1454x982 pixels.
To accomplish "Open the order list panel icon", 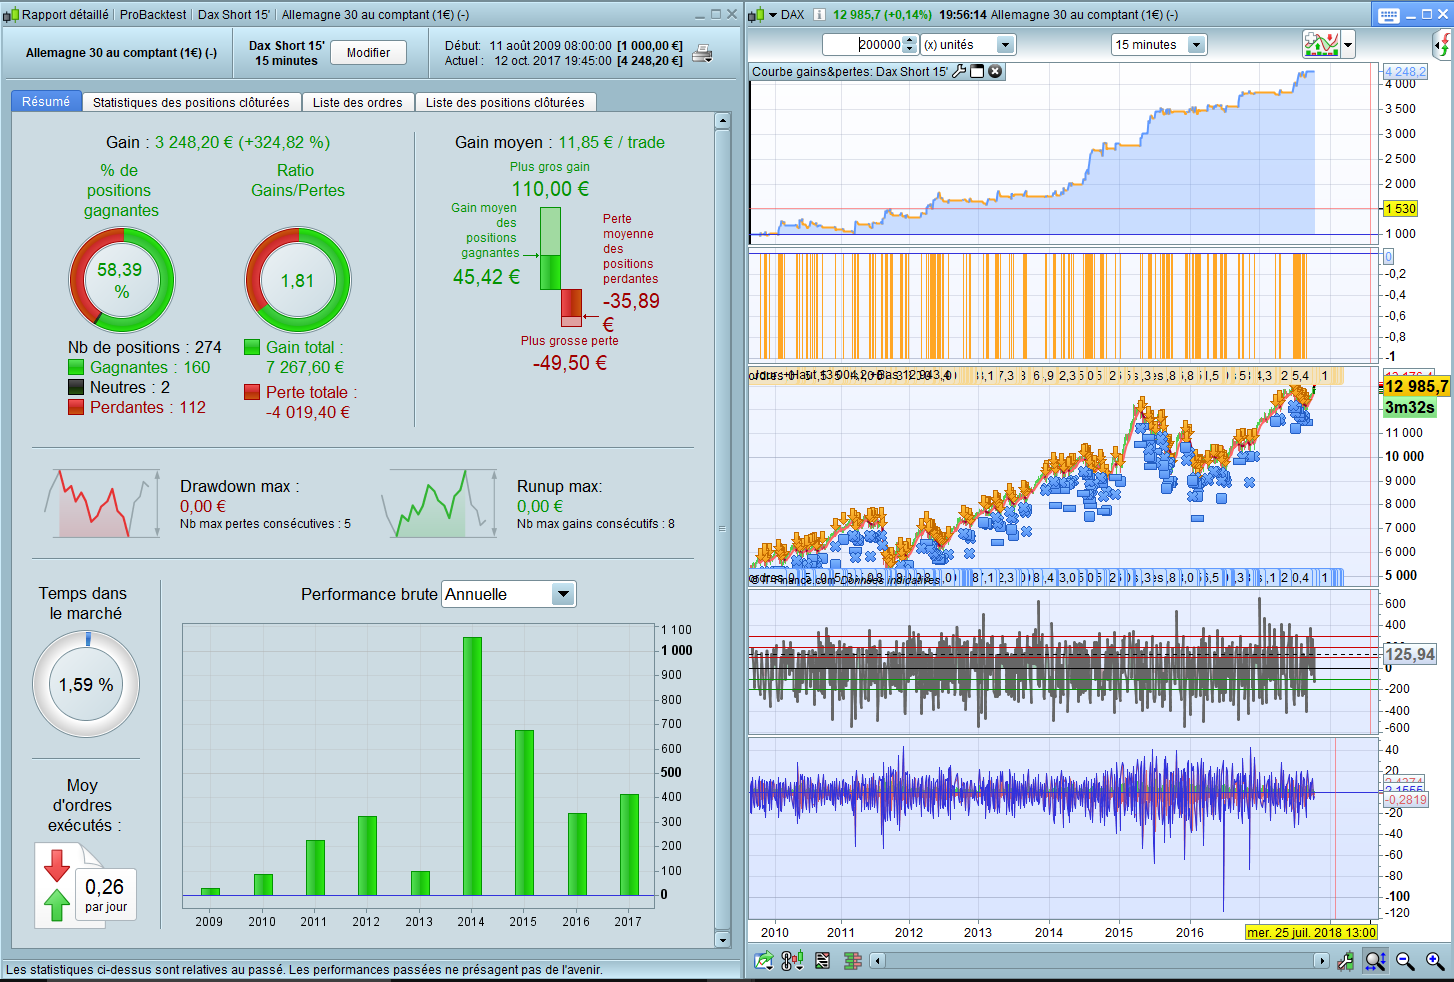I will tap(822, 961).
